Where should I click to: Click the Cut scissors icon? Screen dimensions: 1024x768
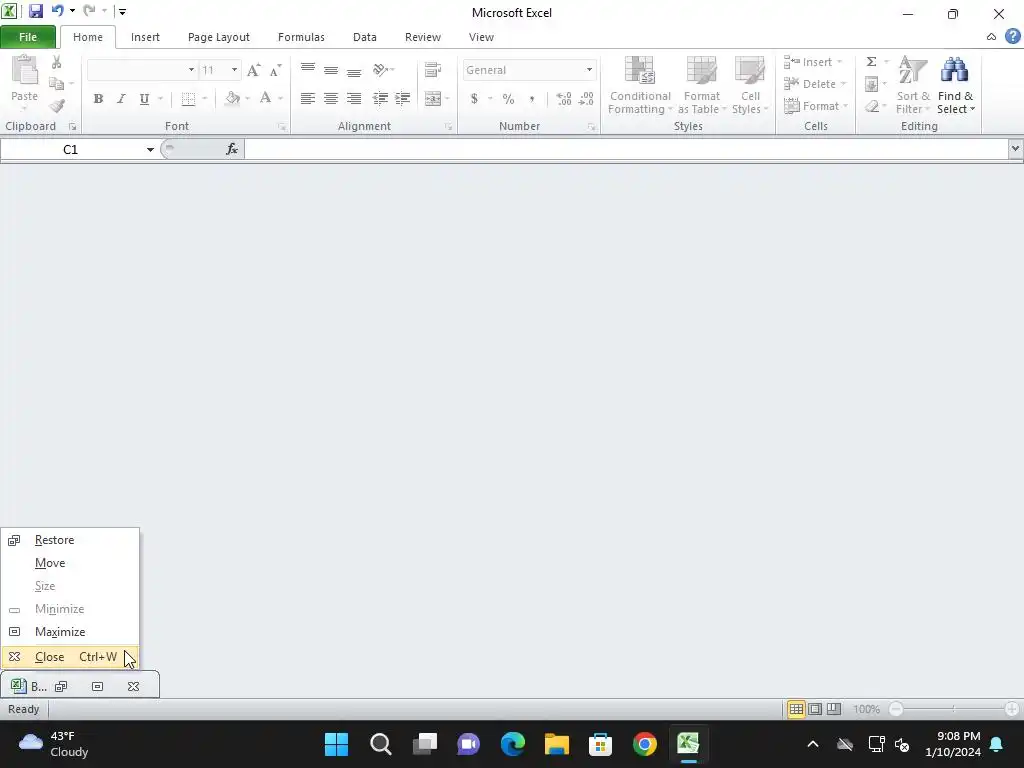click(57, 62)
